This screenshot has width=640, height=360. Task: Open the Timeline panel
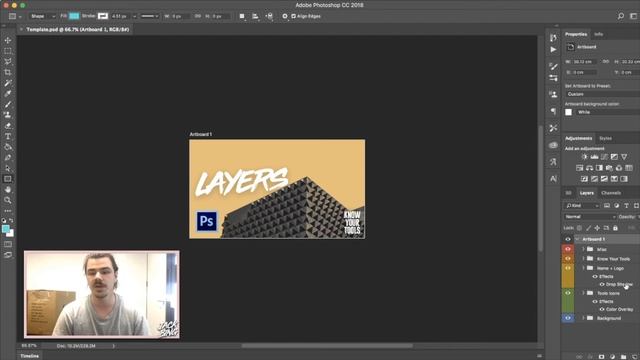(x=30, y=356)
